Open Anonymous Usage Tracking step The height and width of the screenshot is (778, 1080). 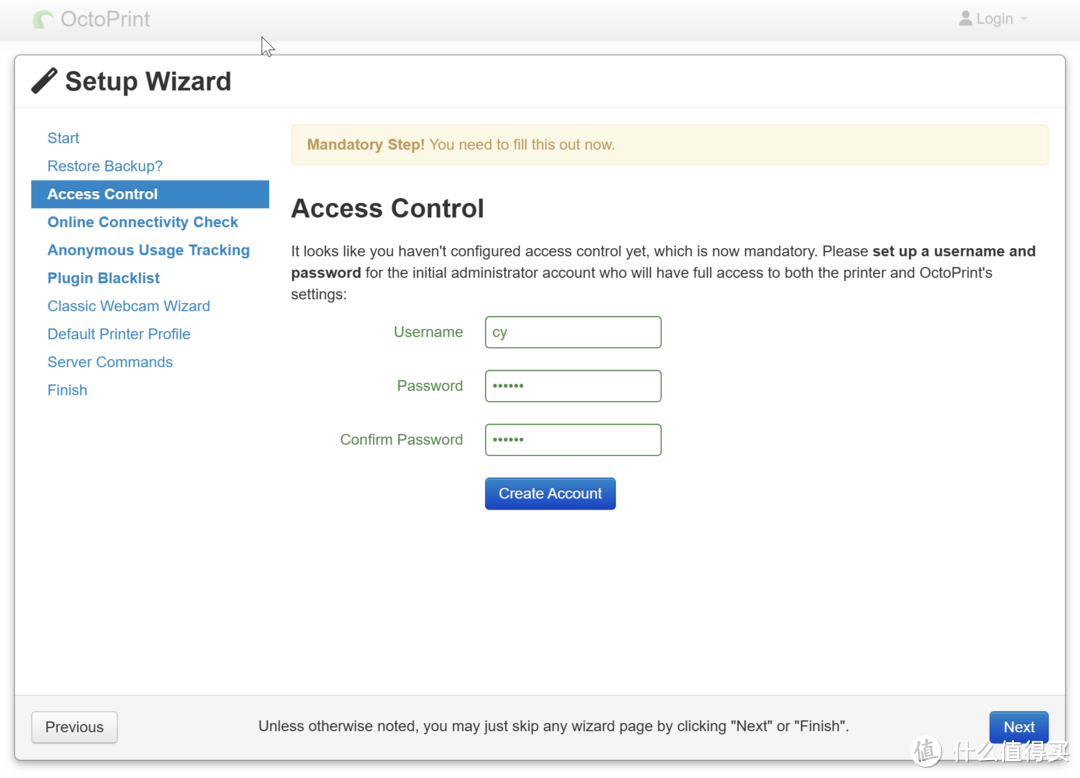pos(148,250)
